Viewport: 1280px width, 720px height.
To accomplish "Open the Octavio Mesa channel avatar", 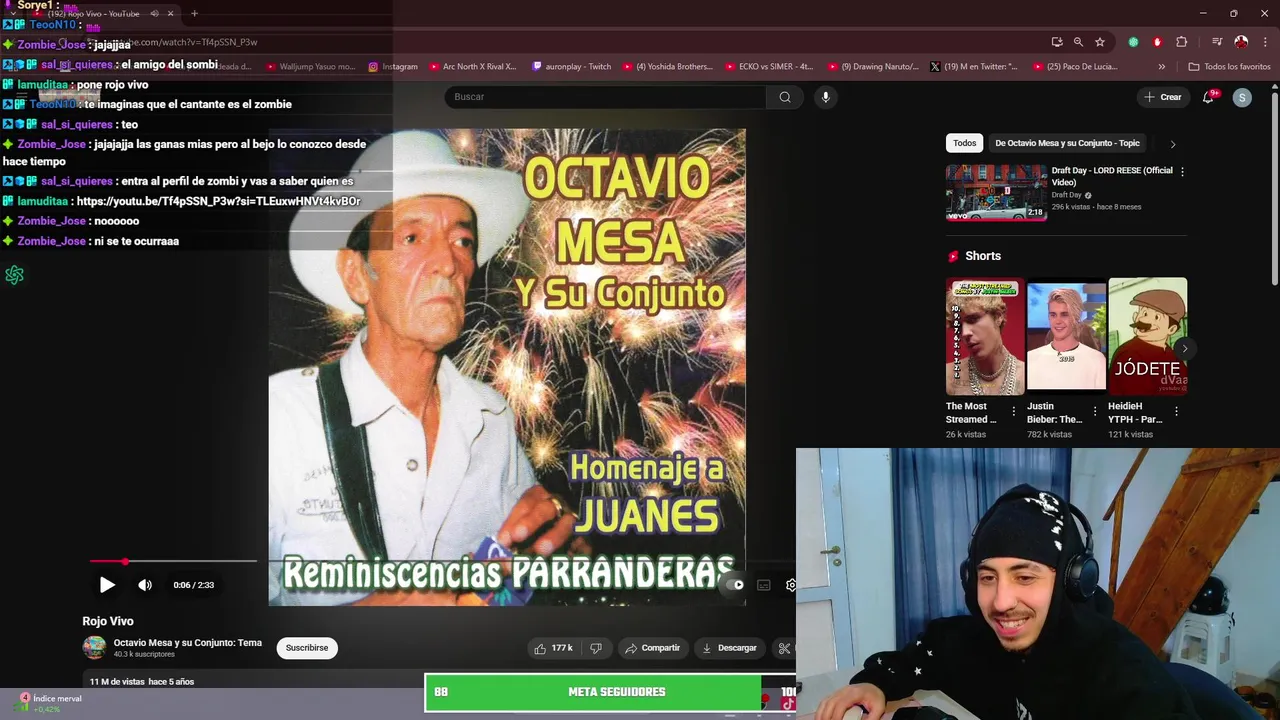I will (94, 648).
